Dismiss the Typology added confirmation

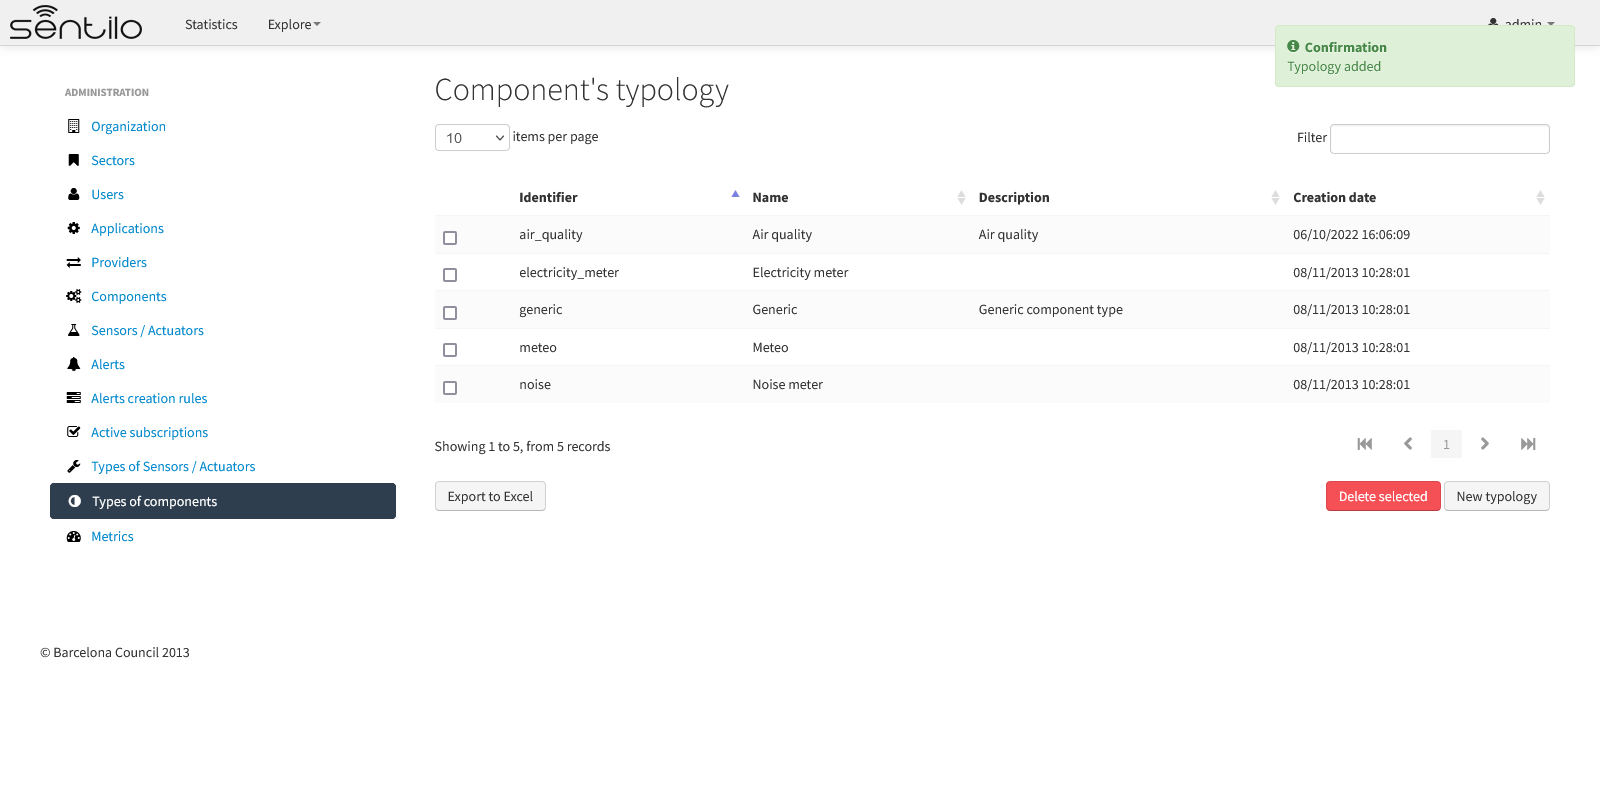pyautogui.click(x=1425, y=56)
